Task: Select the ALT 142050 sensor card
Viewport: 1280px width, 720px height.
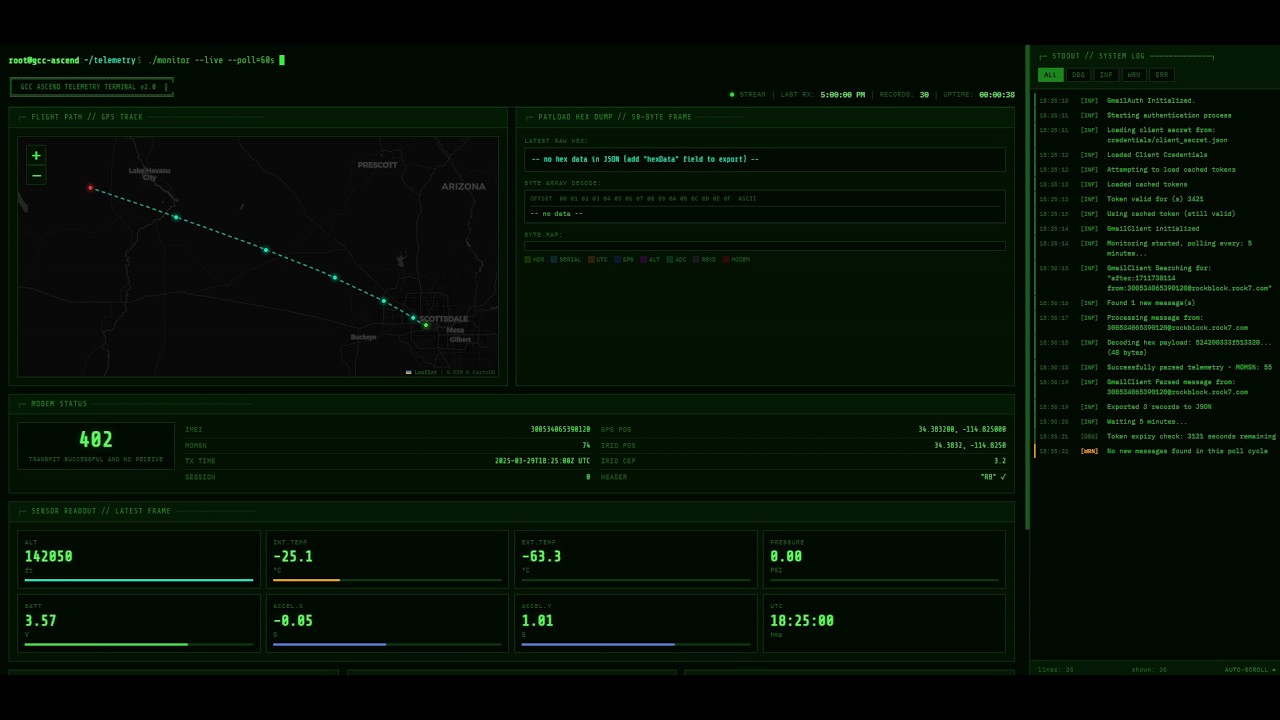Action: (139, 559)
